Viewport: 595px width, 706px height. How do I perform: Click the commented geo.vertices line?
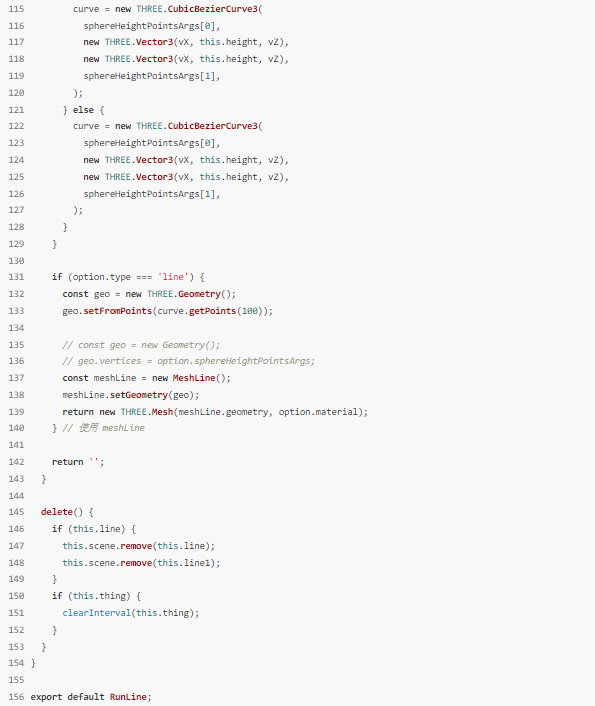click(x=188, y=361)
